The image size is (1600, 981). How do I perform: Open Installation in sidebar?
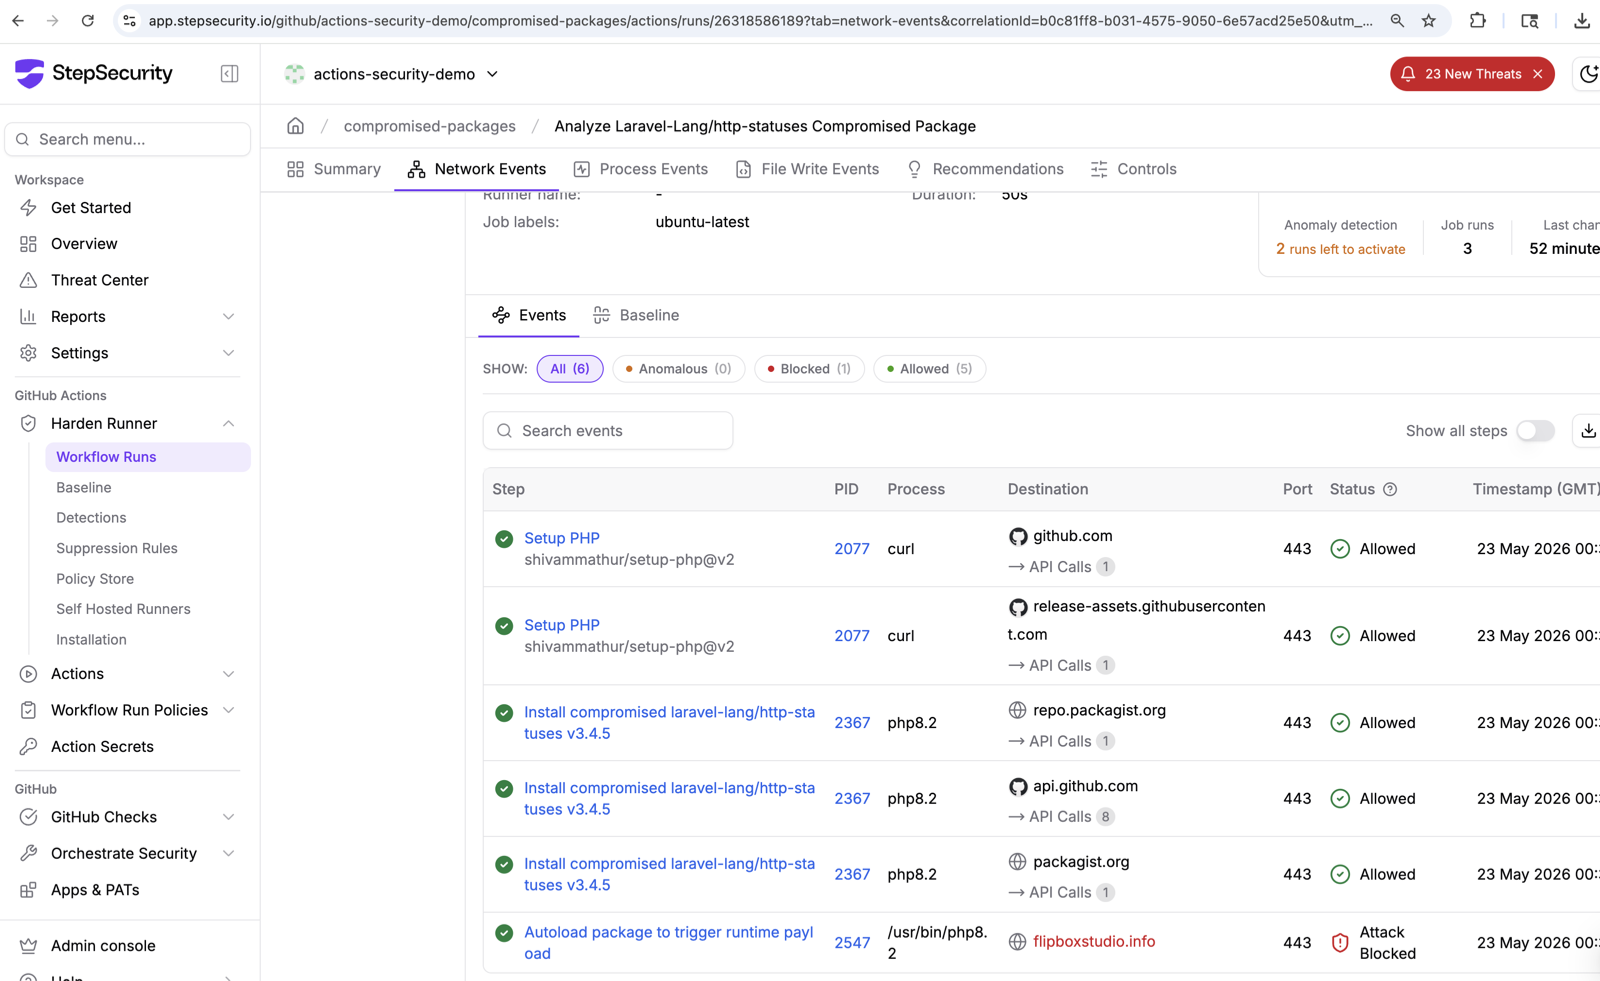pos(91,640)
